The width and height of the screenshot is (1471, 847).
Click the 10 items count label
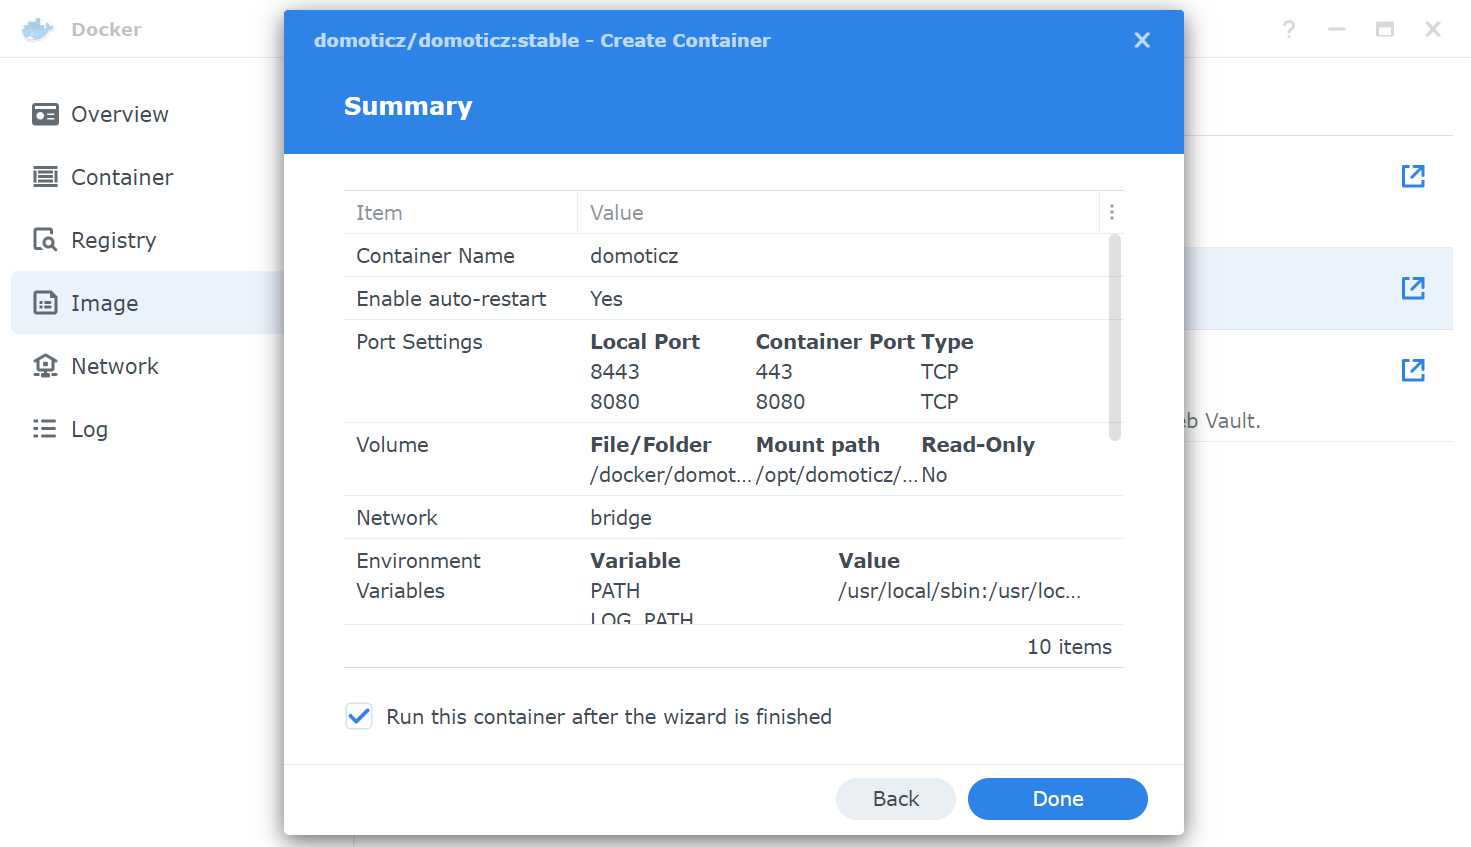[1069, 647]
